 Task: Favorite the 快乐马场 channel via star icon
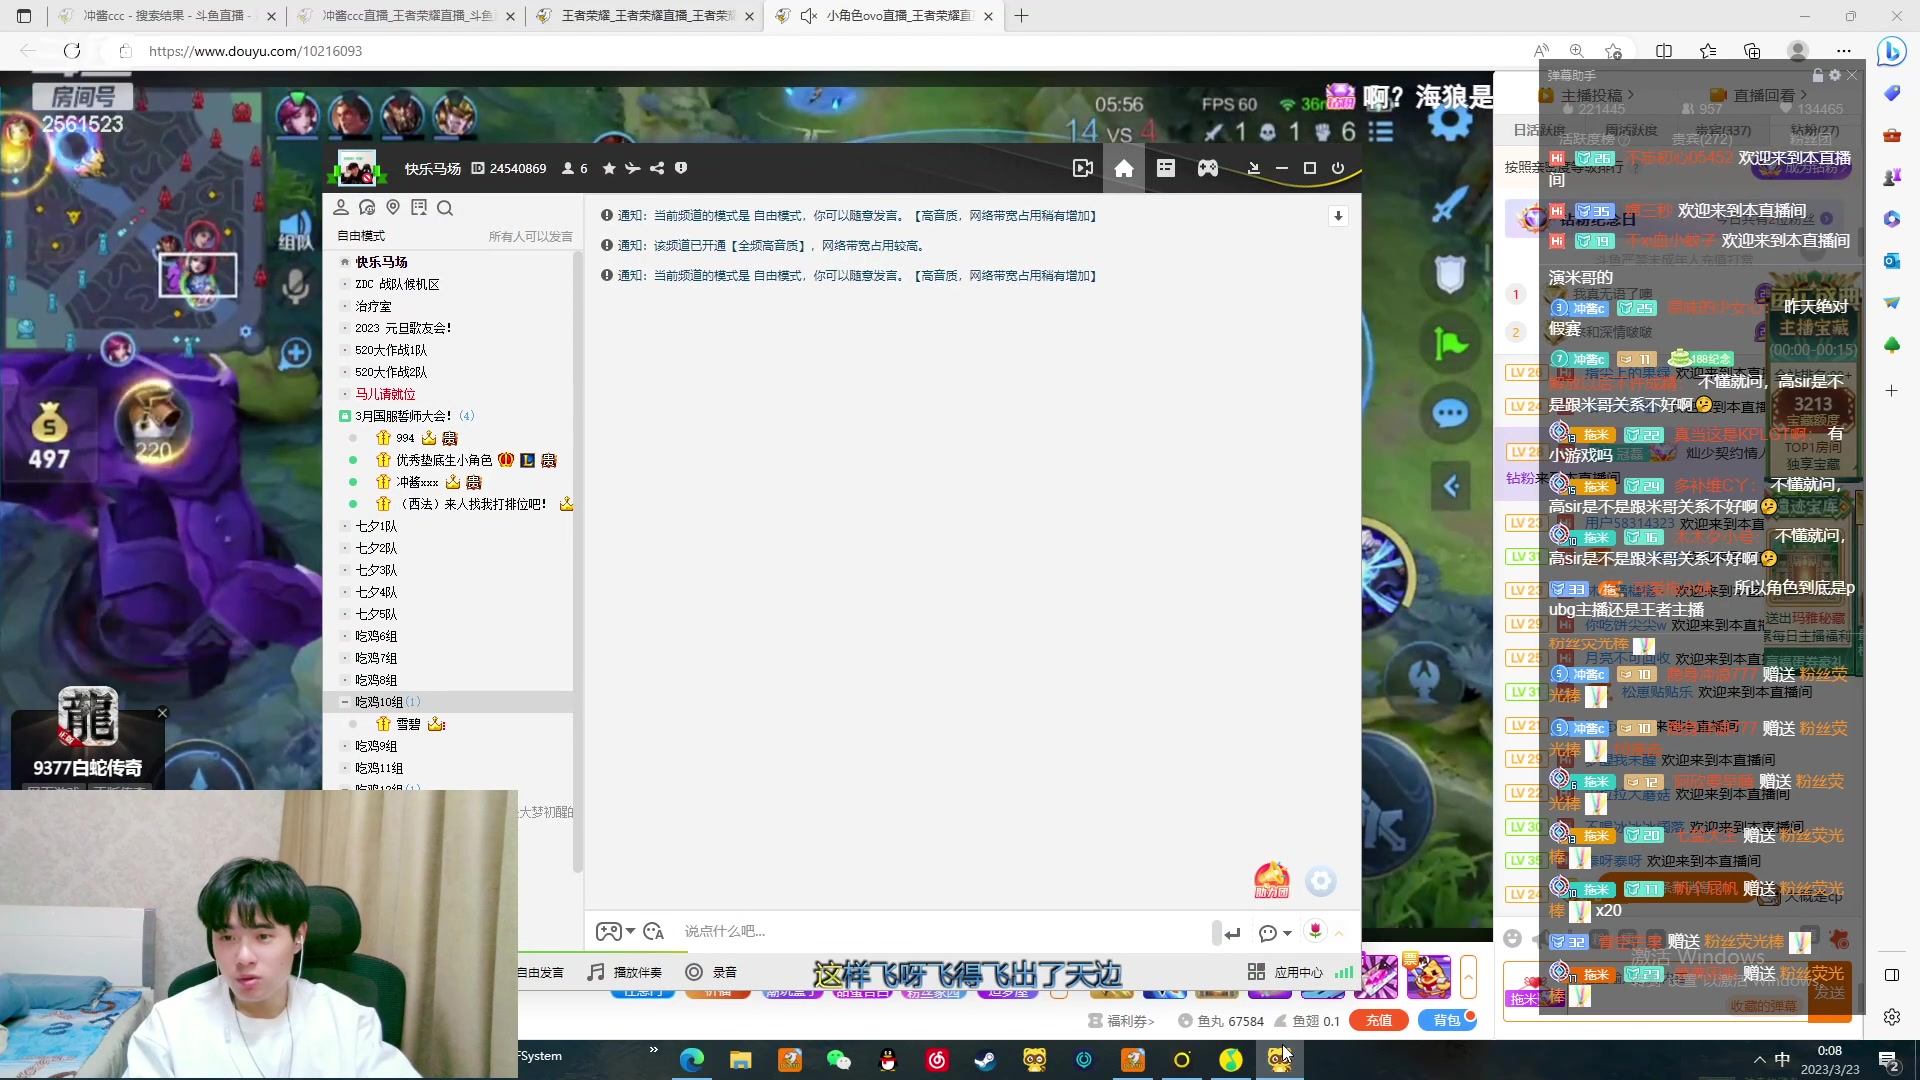pos(609,168)
